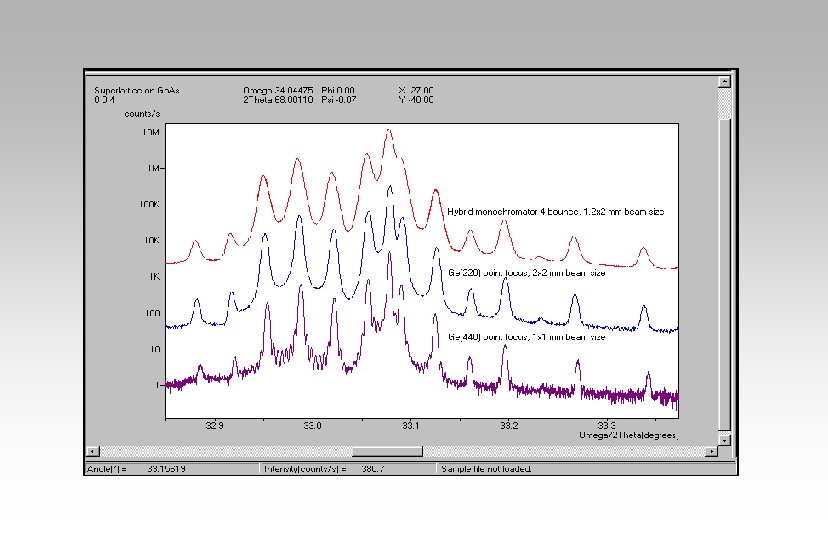828x533 pixels.
Task: Click the Ge(440) point focus curve label
Action: (526, 336)
